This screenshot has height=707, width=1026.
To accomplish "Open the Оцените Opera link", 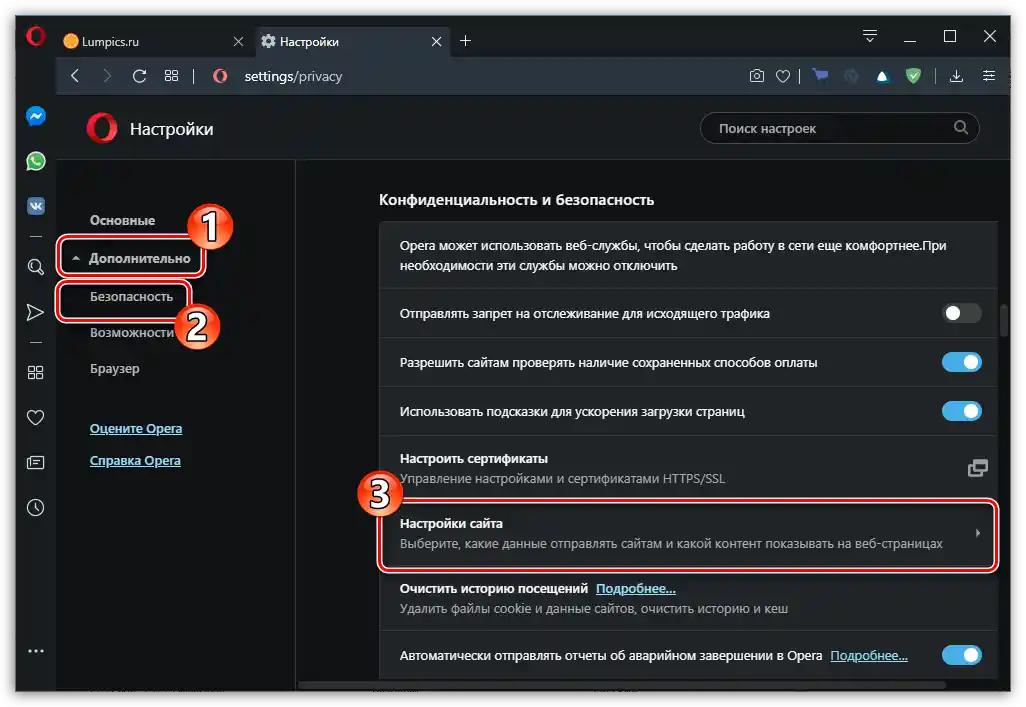I will pyautogui.click(x=136, y=429).
